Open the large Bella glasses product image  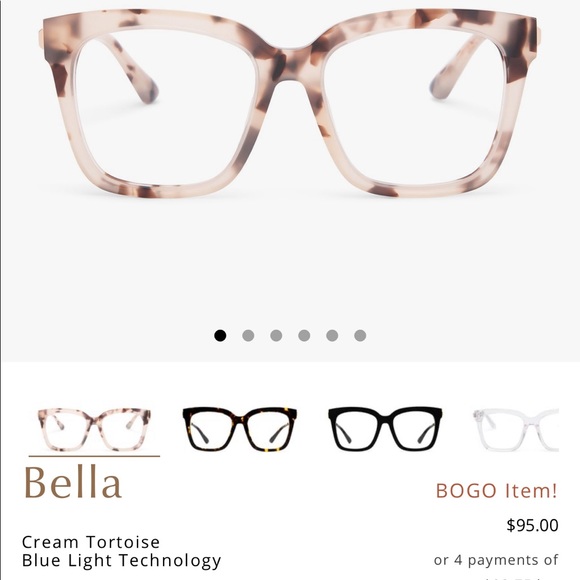pyautogui.click(x=290, y=103)
